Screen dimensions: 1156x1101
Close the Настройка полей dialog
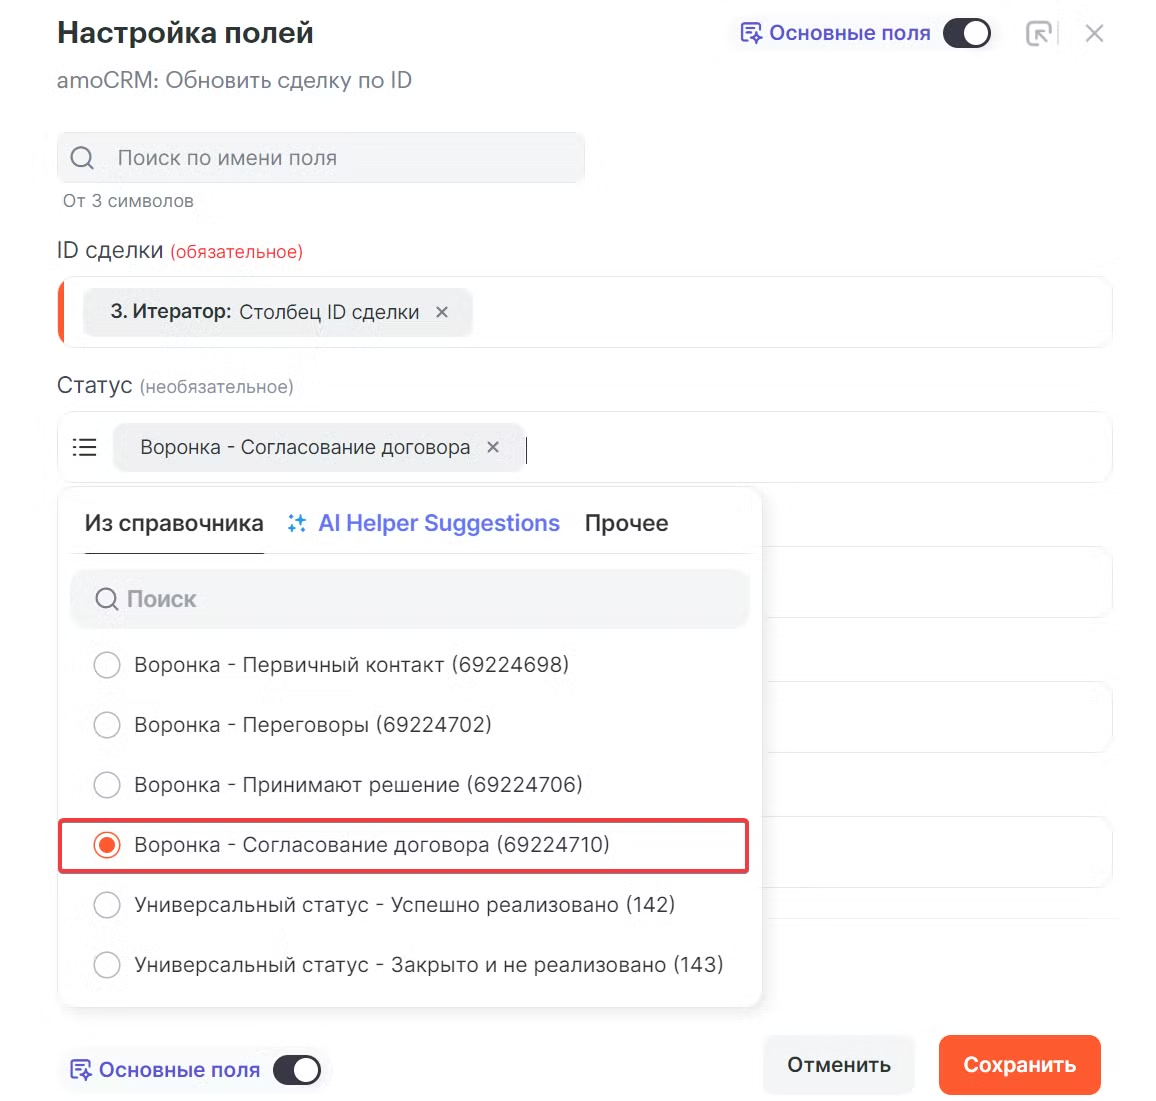(1095, 34)
